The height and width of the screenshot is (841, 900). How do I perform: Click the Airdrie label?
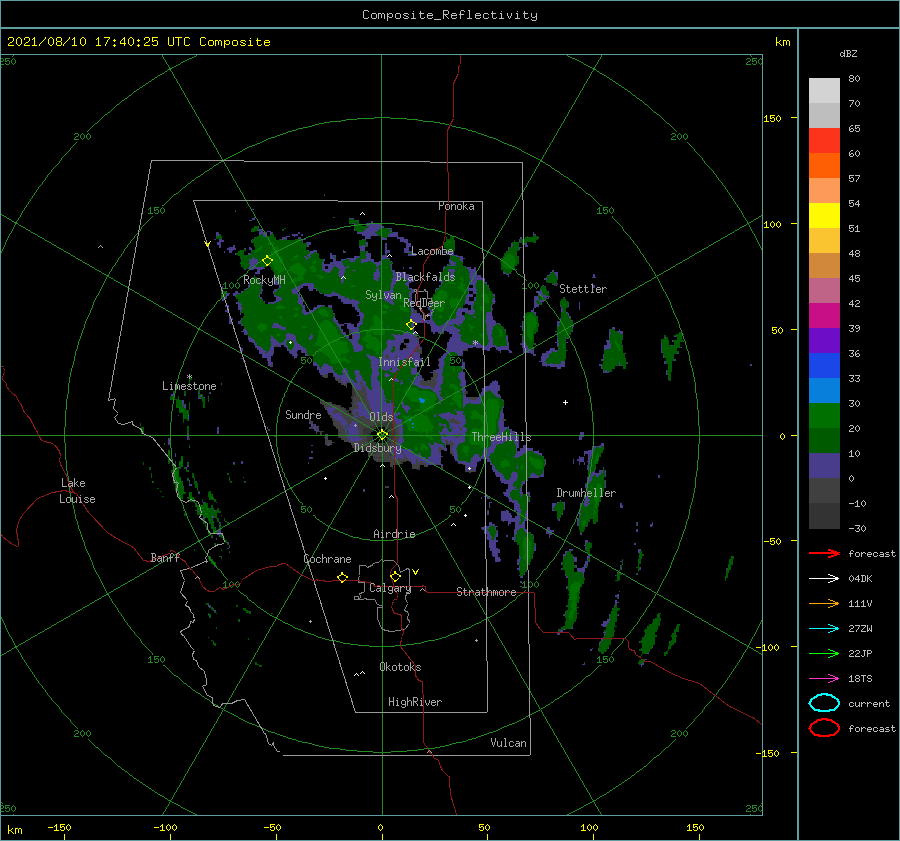tap(394, 534)
